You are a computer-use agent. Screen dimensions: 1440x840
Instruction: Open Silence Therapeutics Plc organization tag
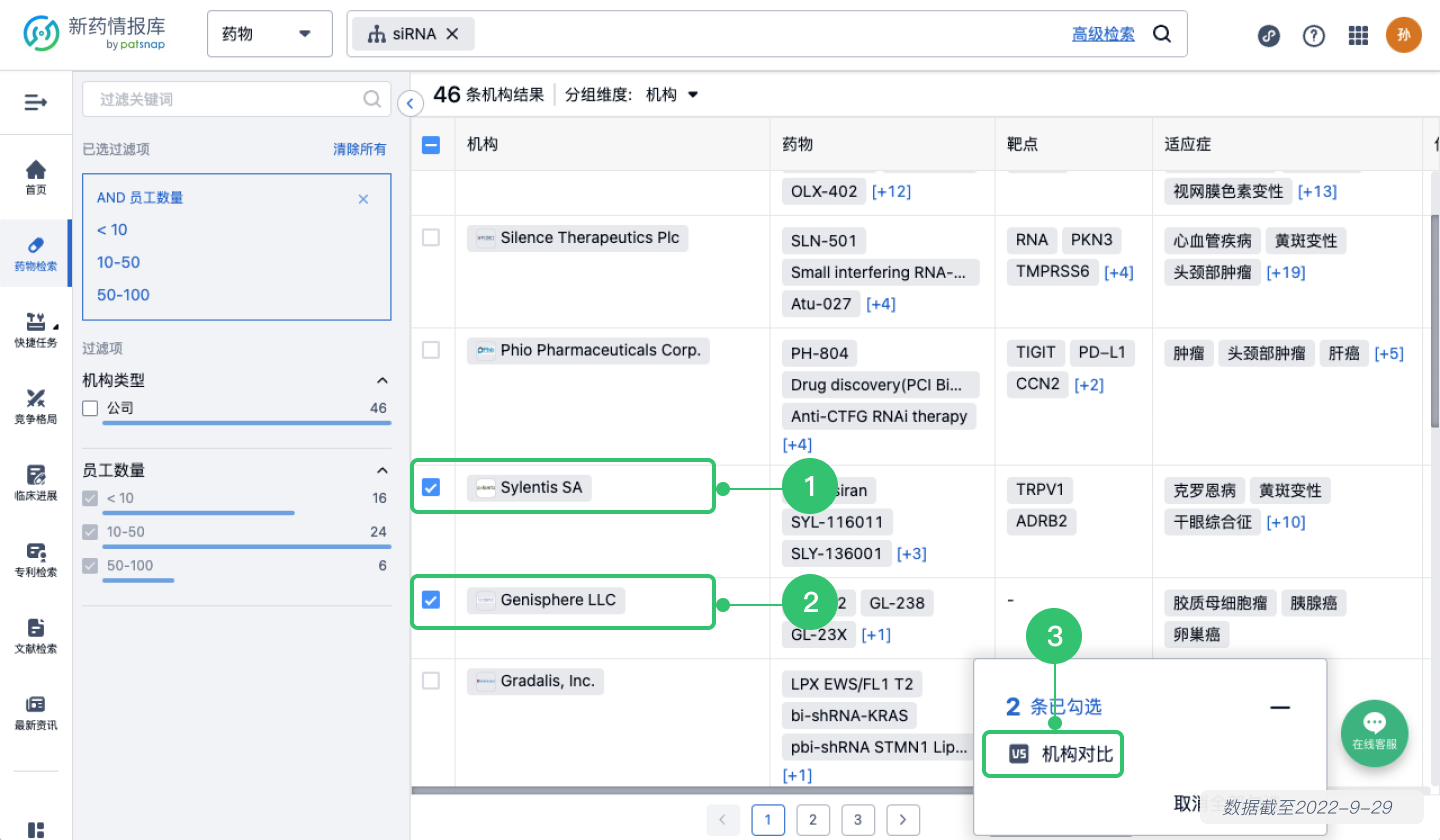(578, 238)
